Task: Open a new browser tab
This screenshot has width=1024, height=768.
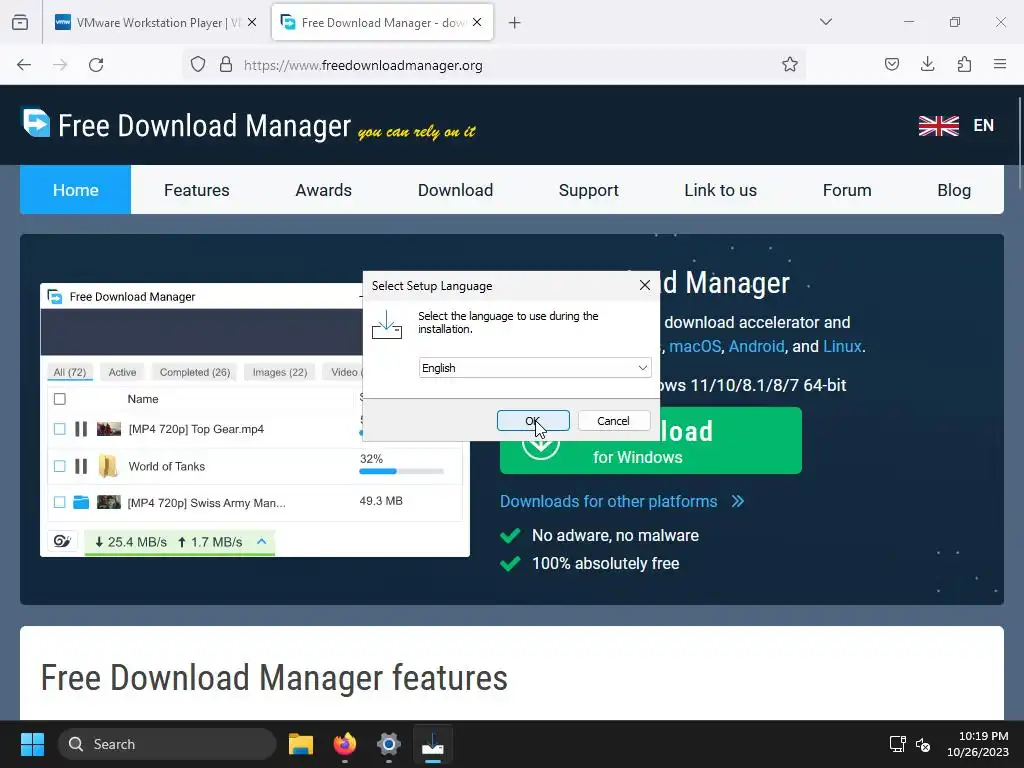Action: pyautogui.click(x=515, y=22)
